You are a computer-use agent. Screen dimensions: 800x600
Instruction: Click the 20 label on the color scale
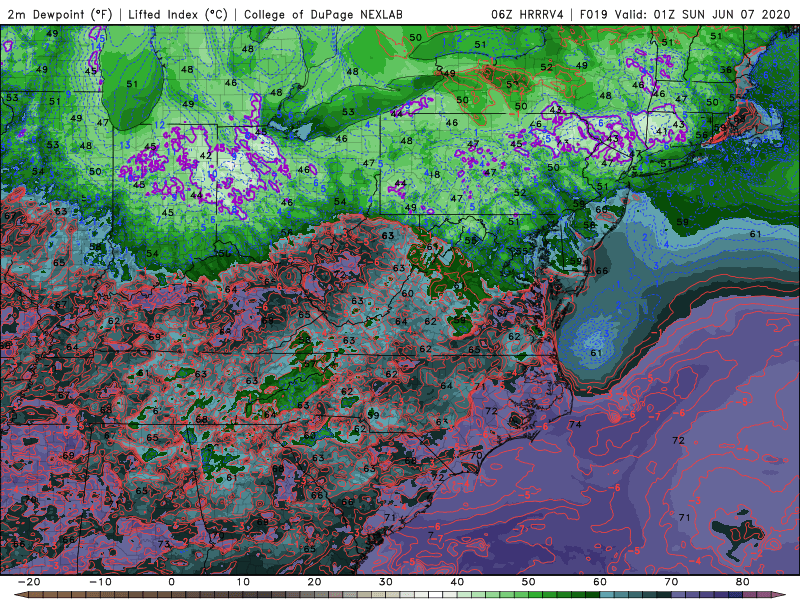pyautogui.click(x=314, y=582)
